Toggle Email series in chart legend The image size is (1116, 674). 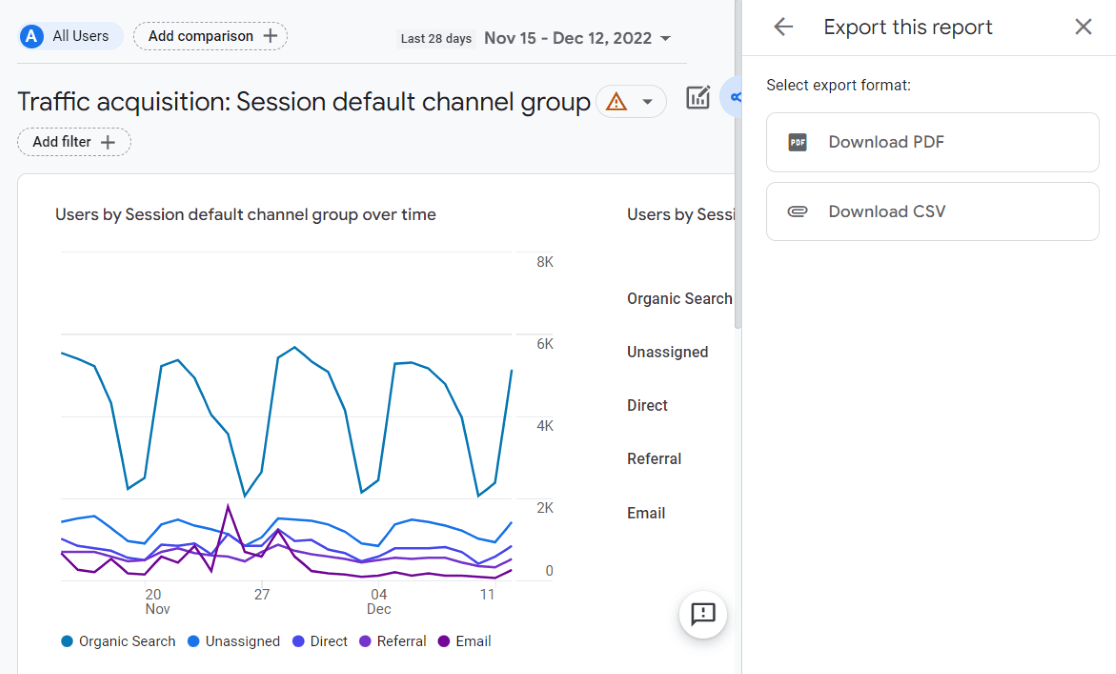[464, 642]
